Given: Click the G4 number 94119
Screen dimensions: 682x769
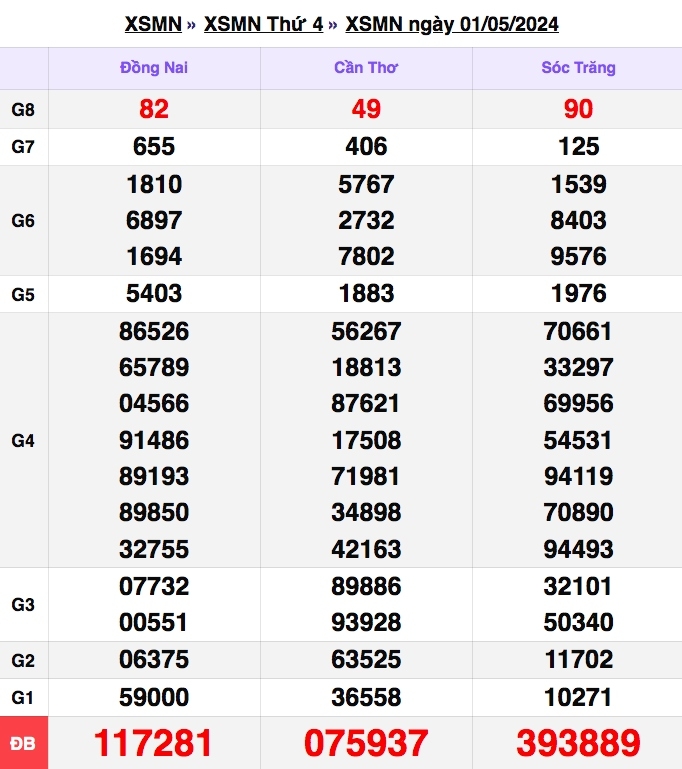Looking at the screenshot, I should pos(579,476).
